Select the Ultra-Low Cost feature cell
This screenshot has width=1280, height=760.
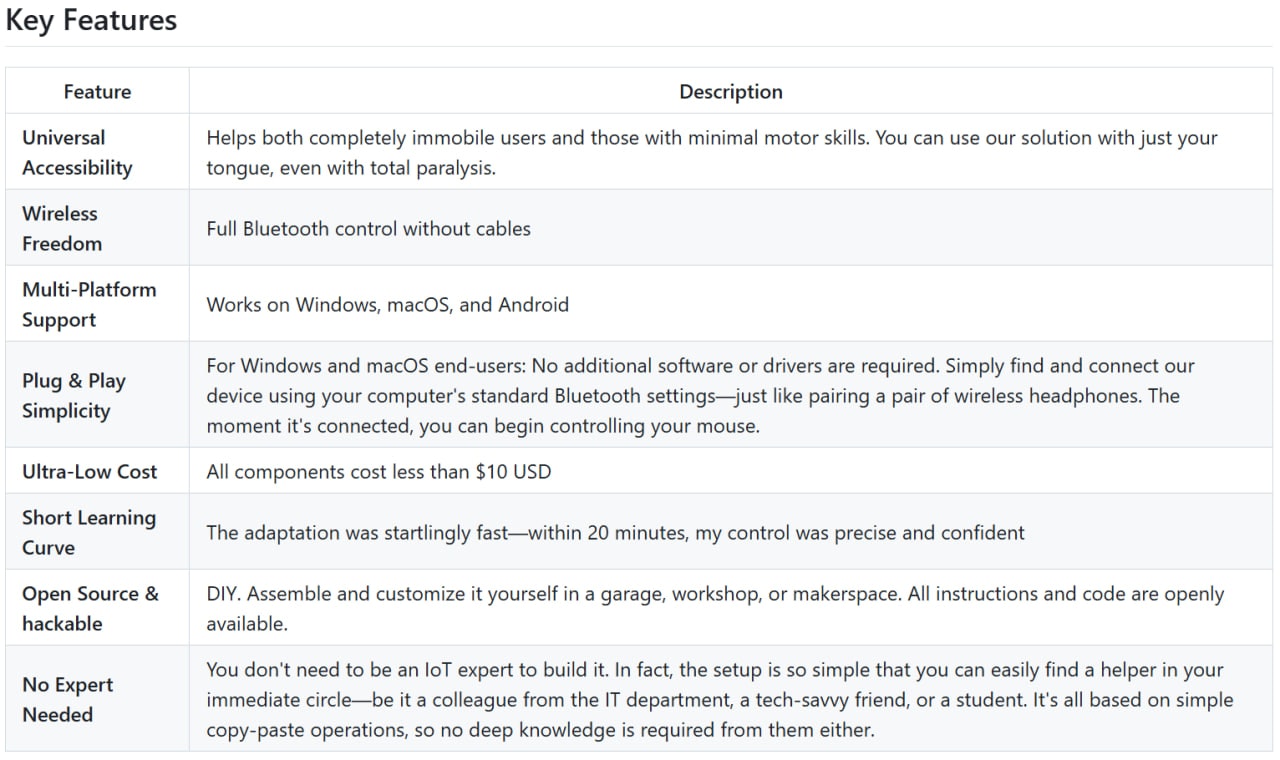pyautogui.click(x=90, y=471)
